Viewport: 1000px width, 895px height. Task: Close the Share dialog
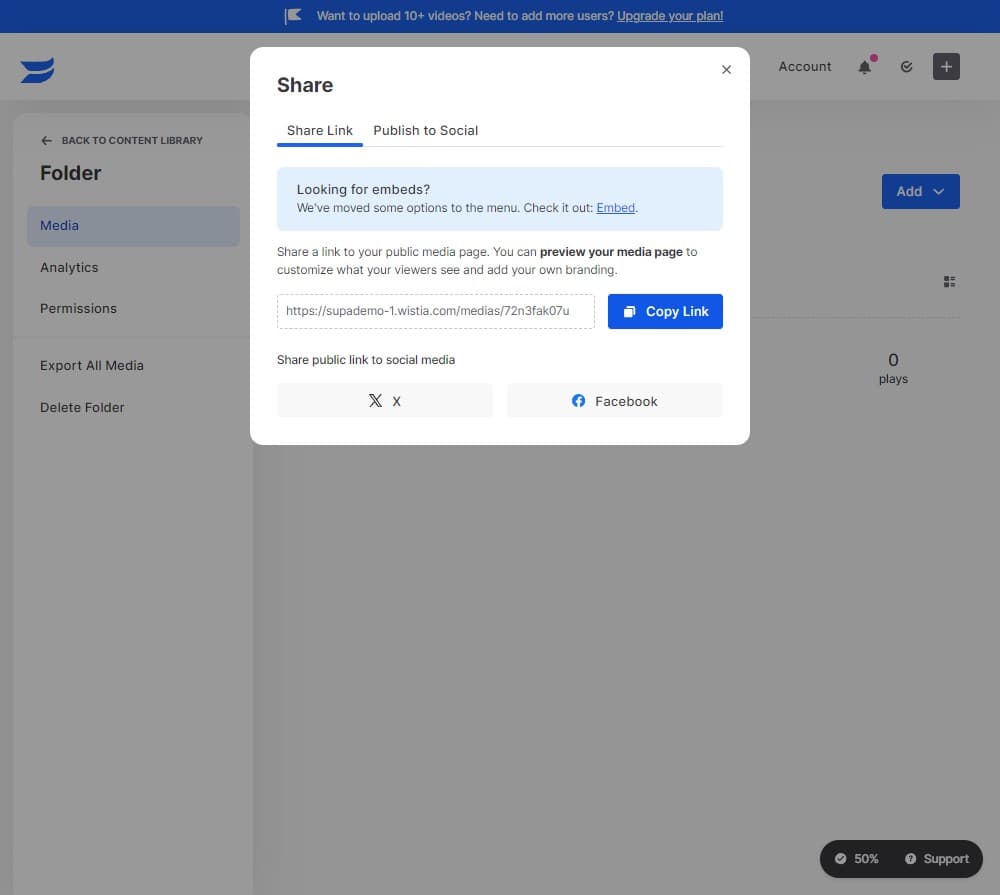click(726, 70)
